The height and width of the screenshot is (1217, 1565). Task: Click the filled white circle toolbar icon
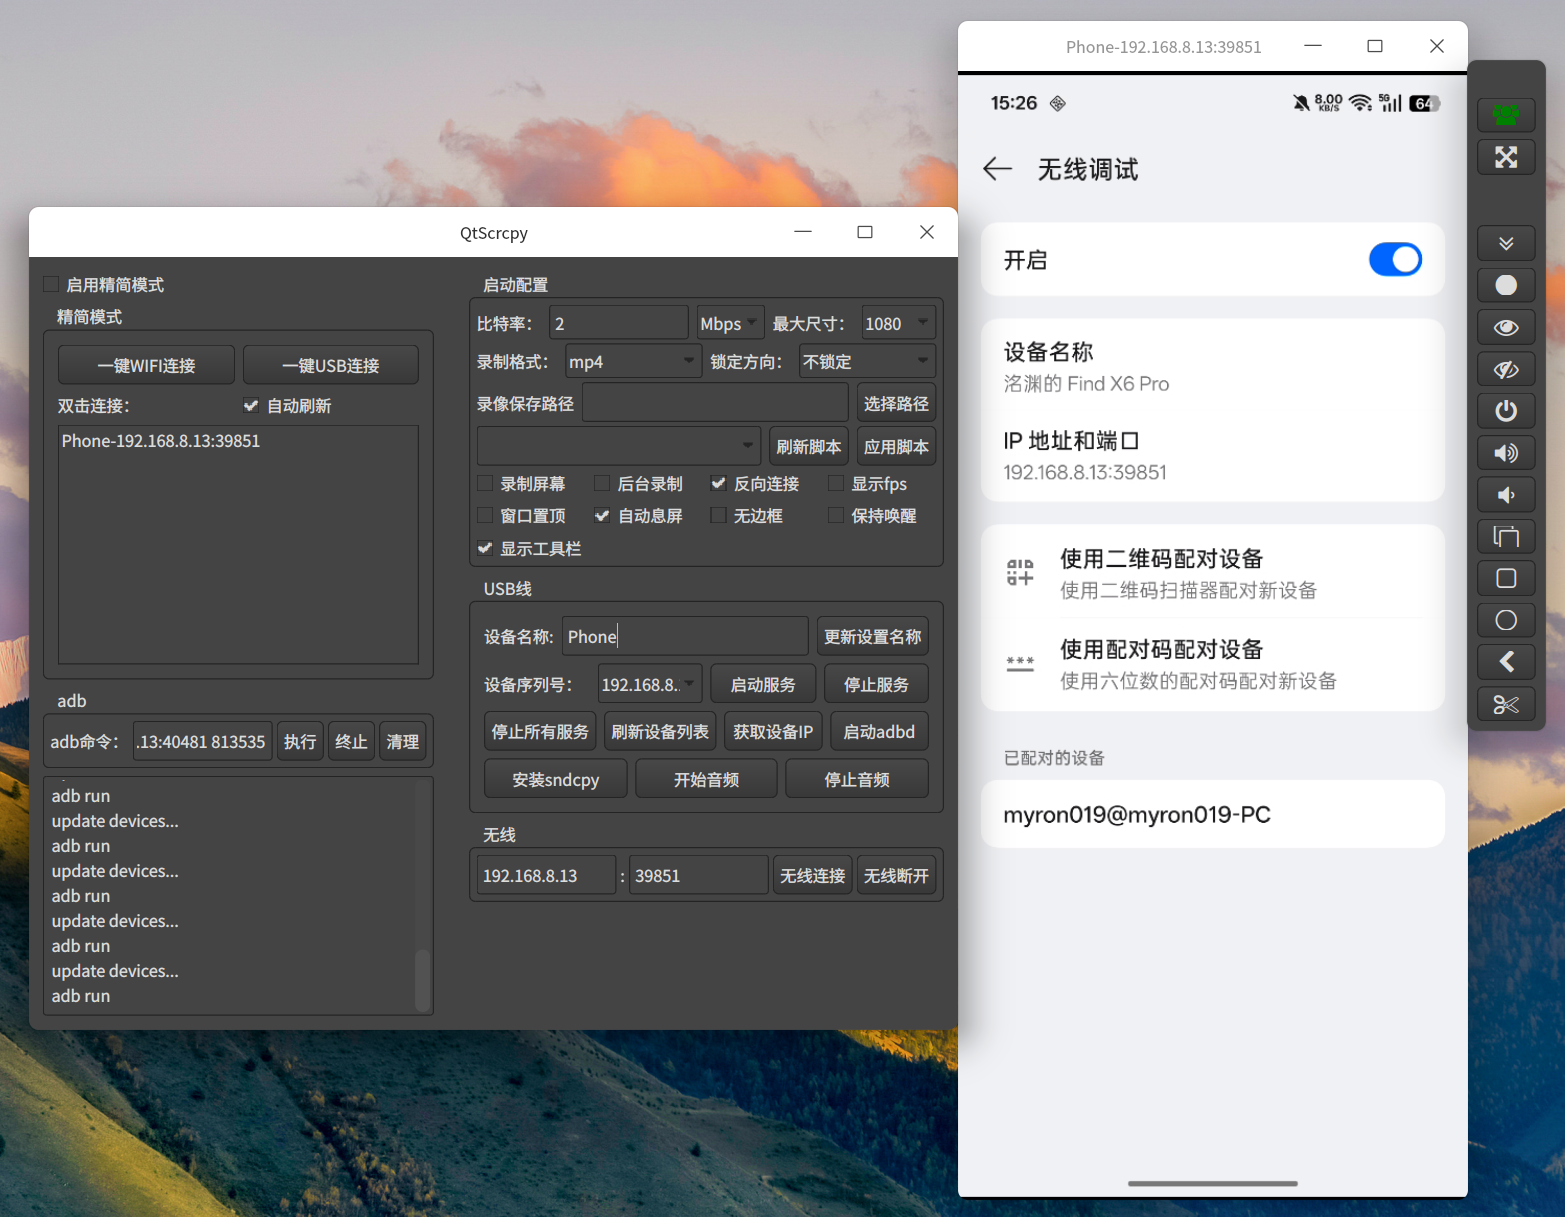click(x=1506, y=285)
